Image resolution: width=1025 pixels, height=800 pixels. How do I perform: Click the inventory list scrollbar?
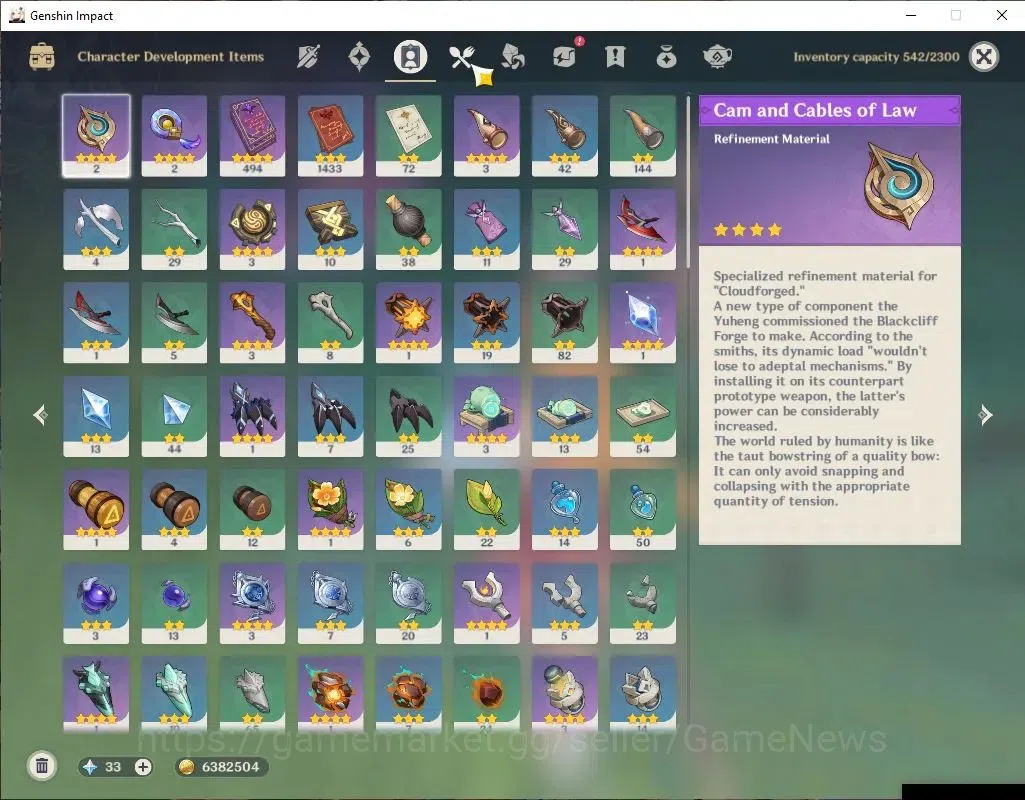point(688,182)
